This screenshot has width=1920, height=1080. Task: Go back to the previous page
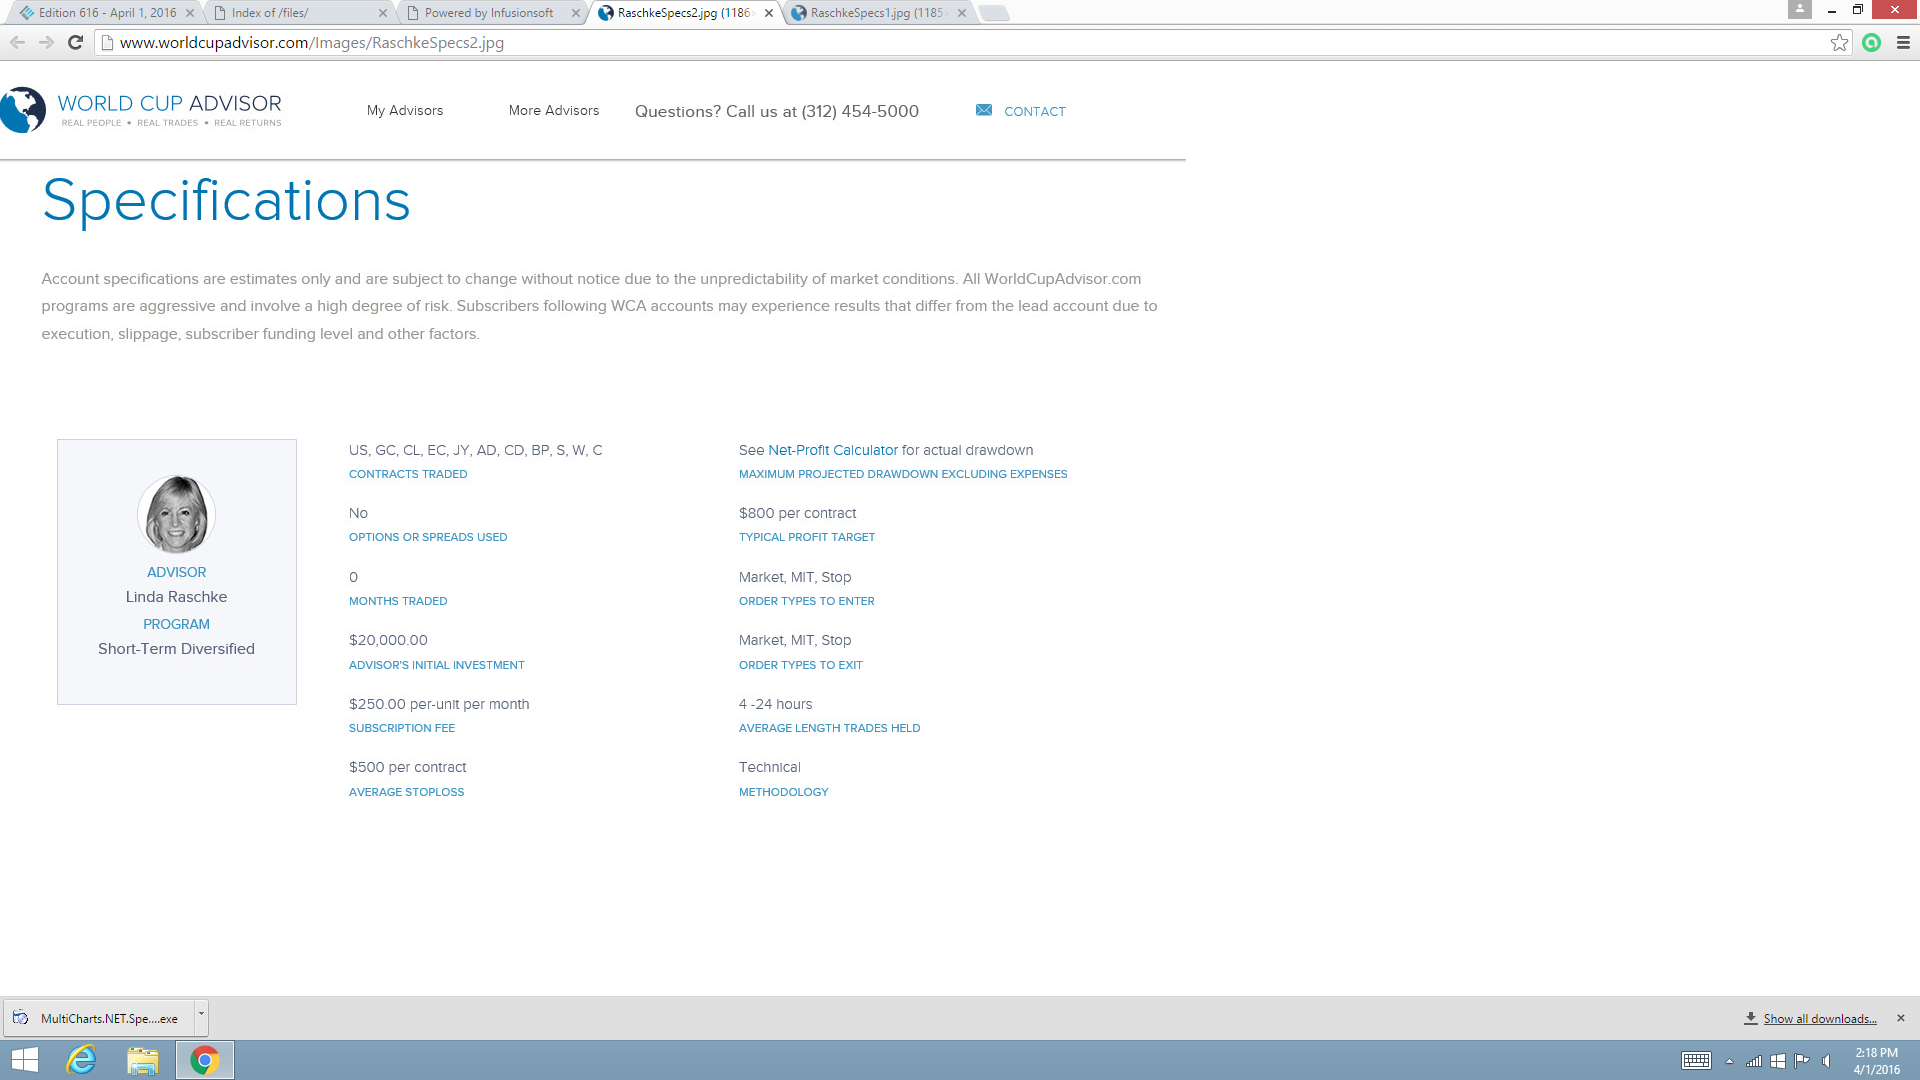pos(17,42)
